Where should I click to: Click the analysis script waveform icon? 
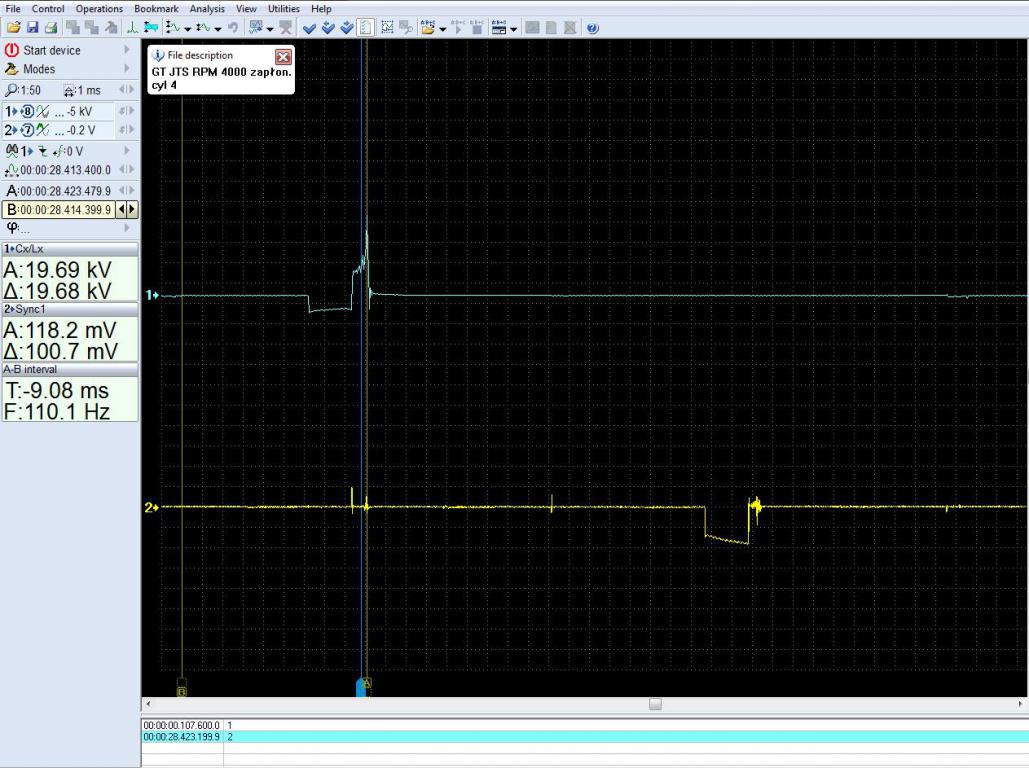click(x=256, y=28)
